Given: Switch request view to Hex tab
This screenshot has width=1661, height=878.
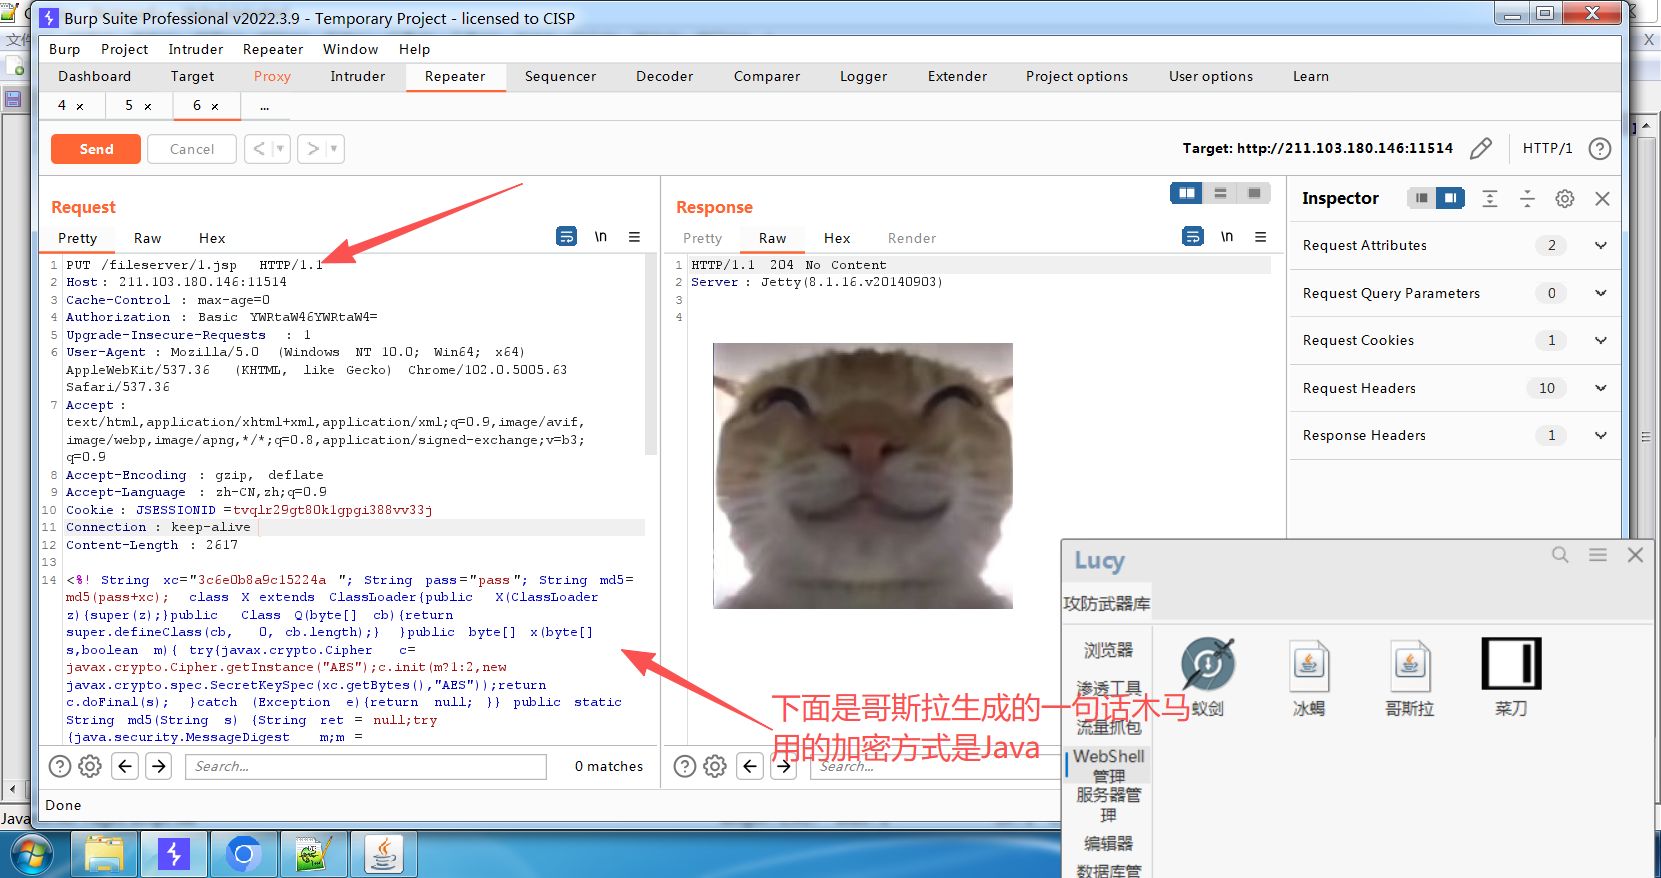Looking at the screenshot, I should click(x=212, y=238).
